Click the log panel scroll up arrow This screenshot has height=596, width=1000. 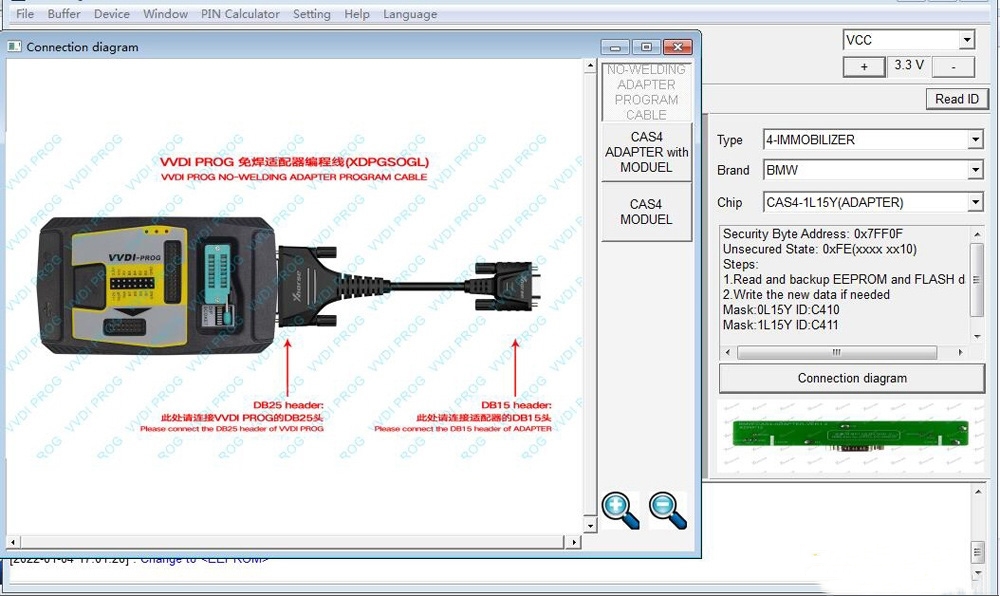[978, 491]
